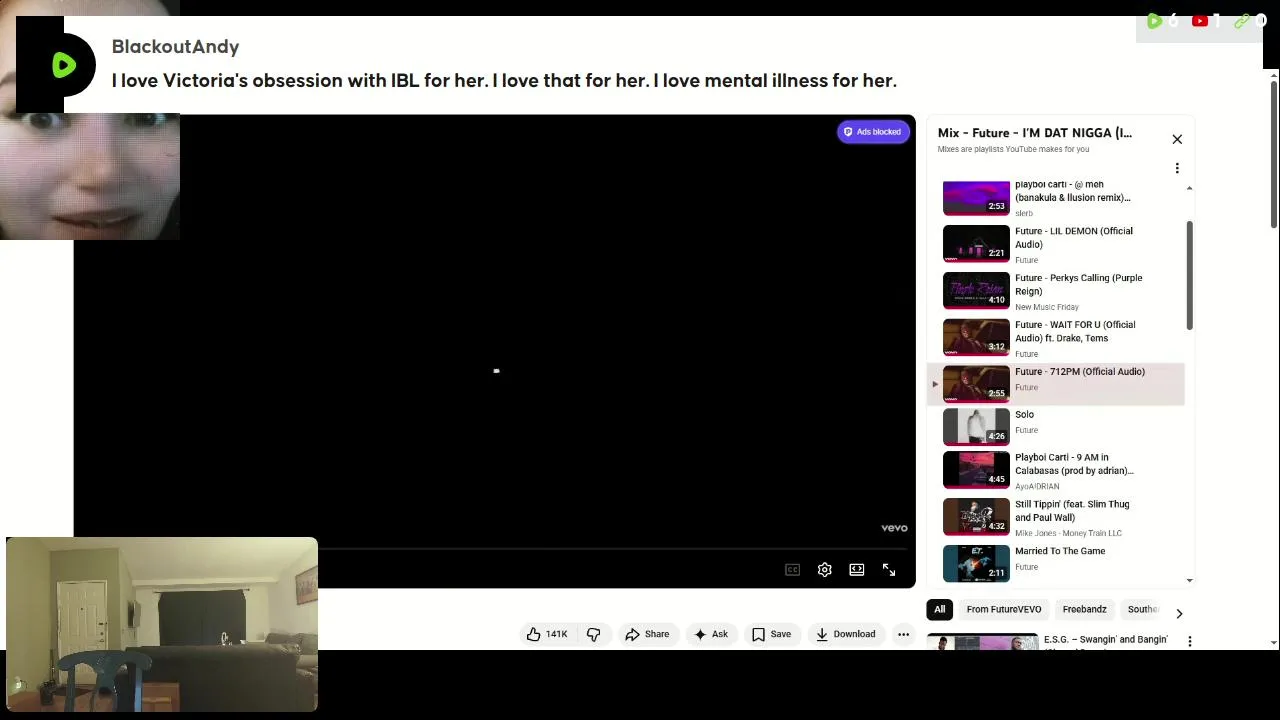The height and width of the screenshot is (720, 1280).
Task: Toggle closed captions on the player
Action: (792, 570)
